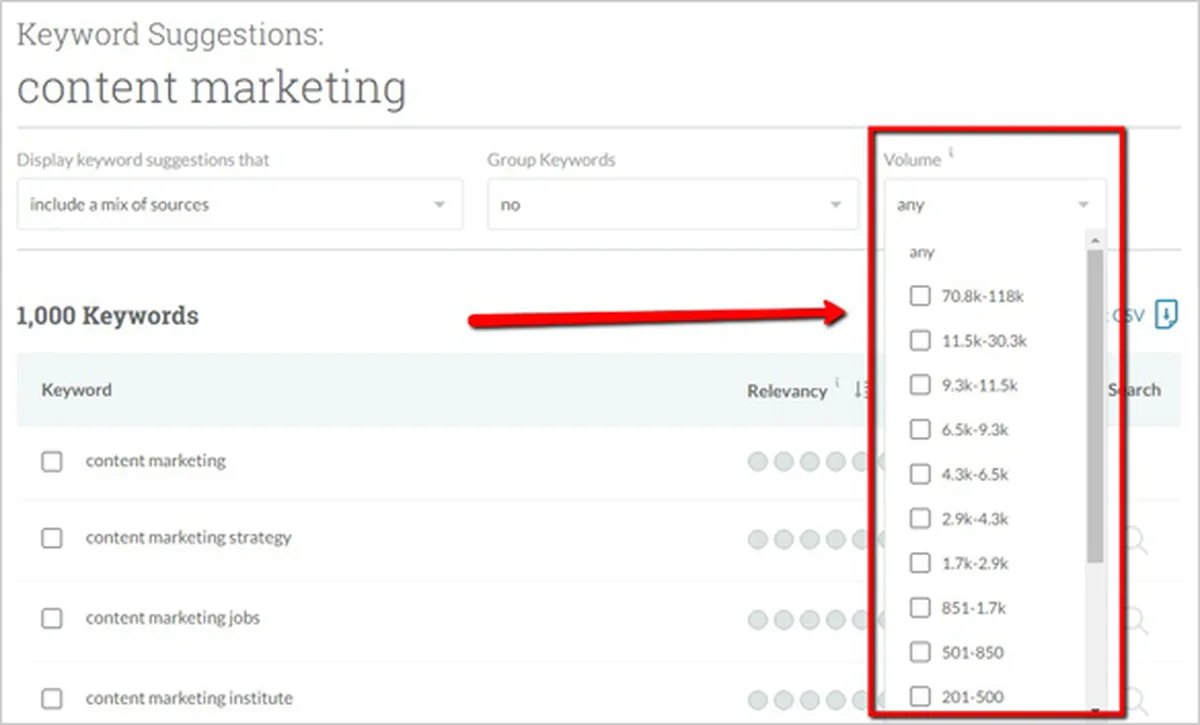Click the 'content marketing jobs' keyword text
1200x725 pixels.
click(x=173, y=618)
